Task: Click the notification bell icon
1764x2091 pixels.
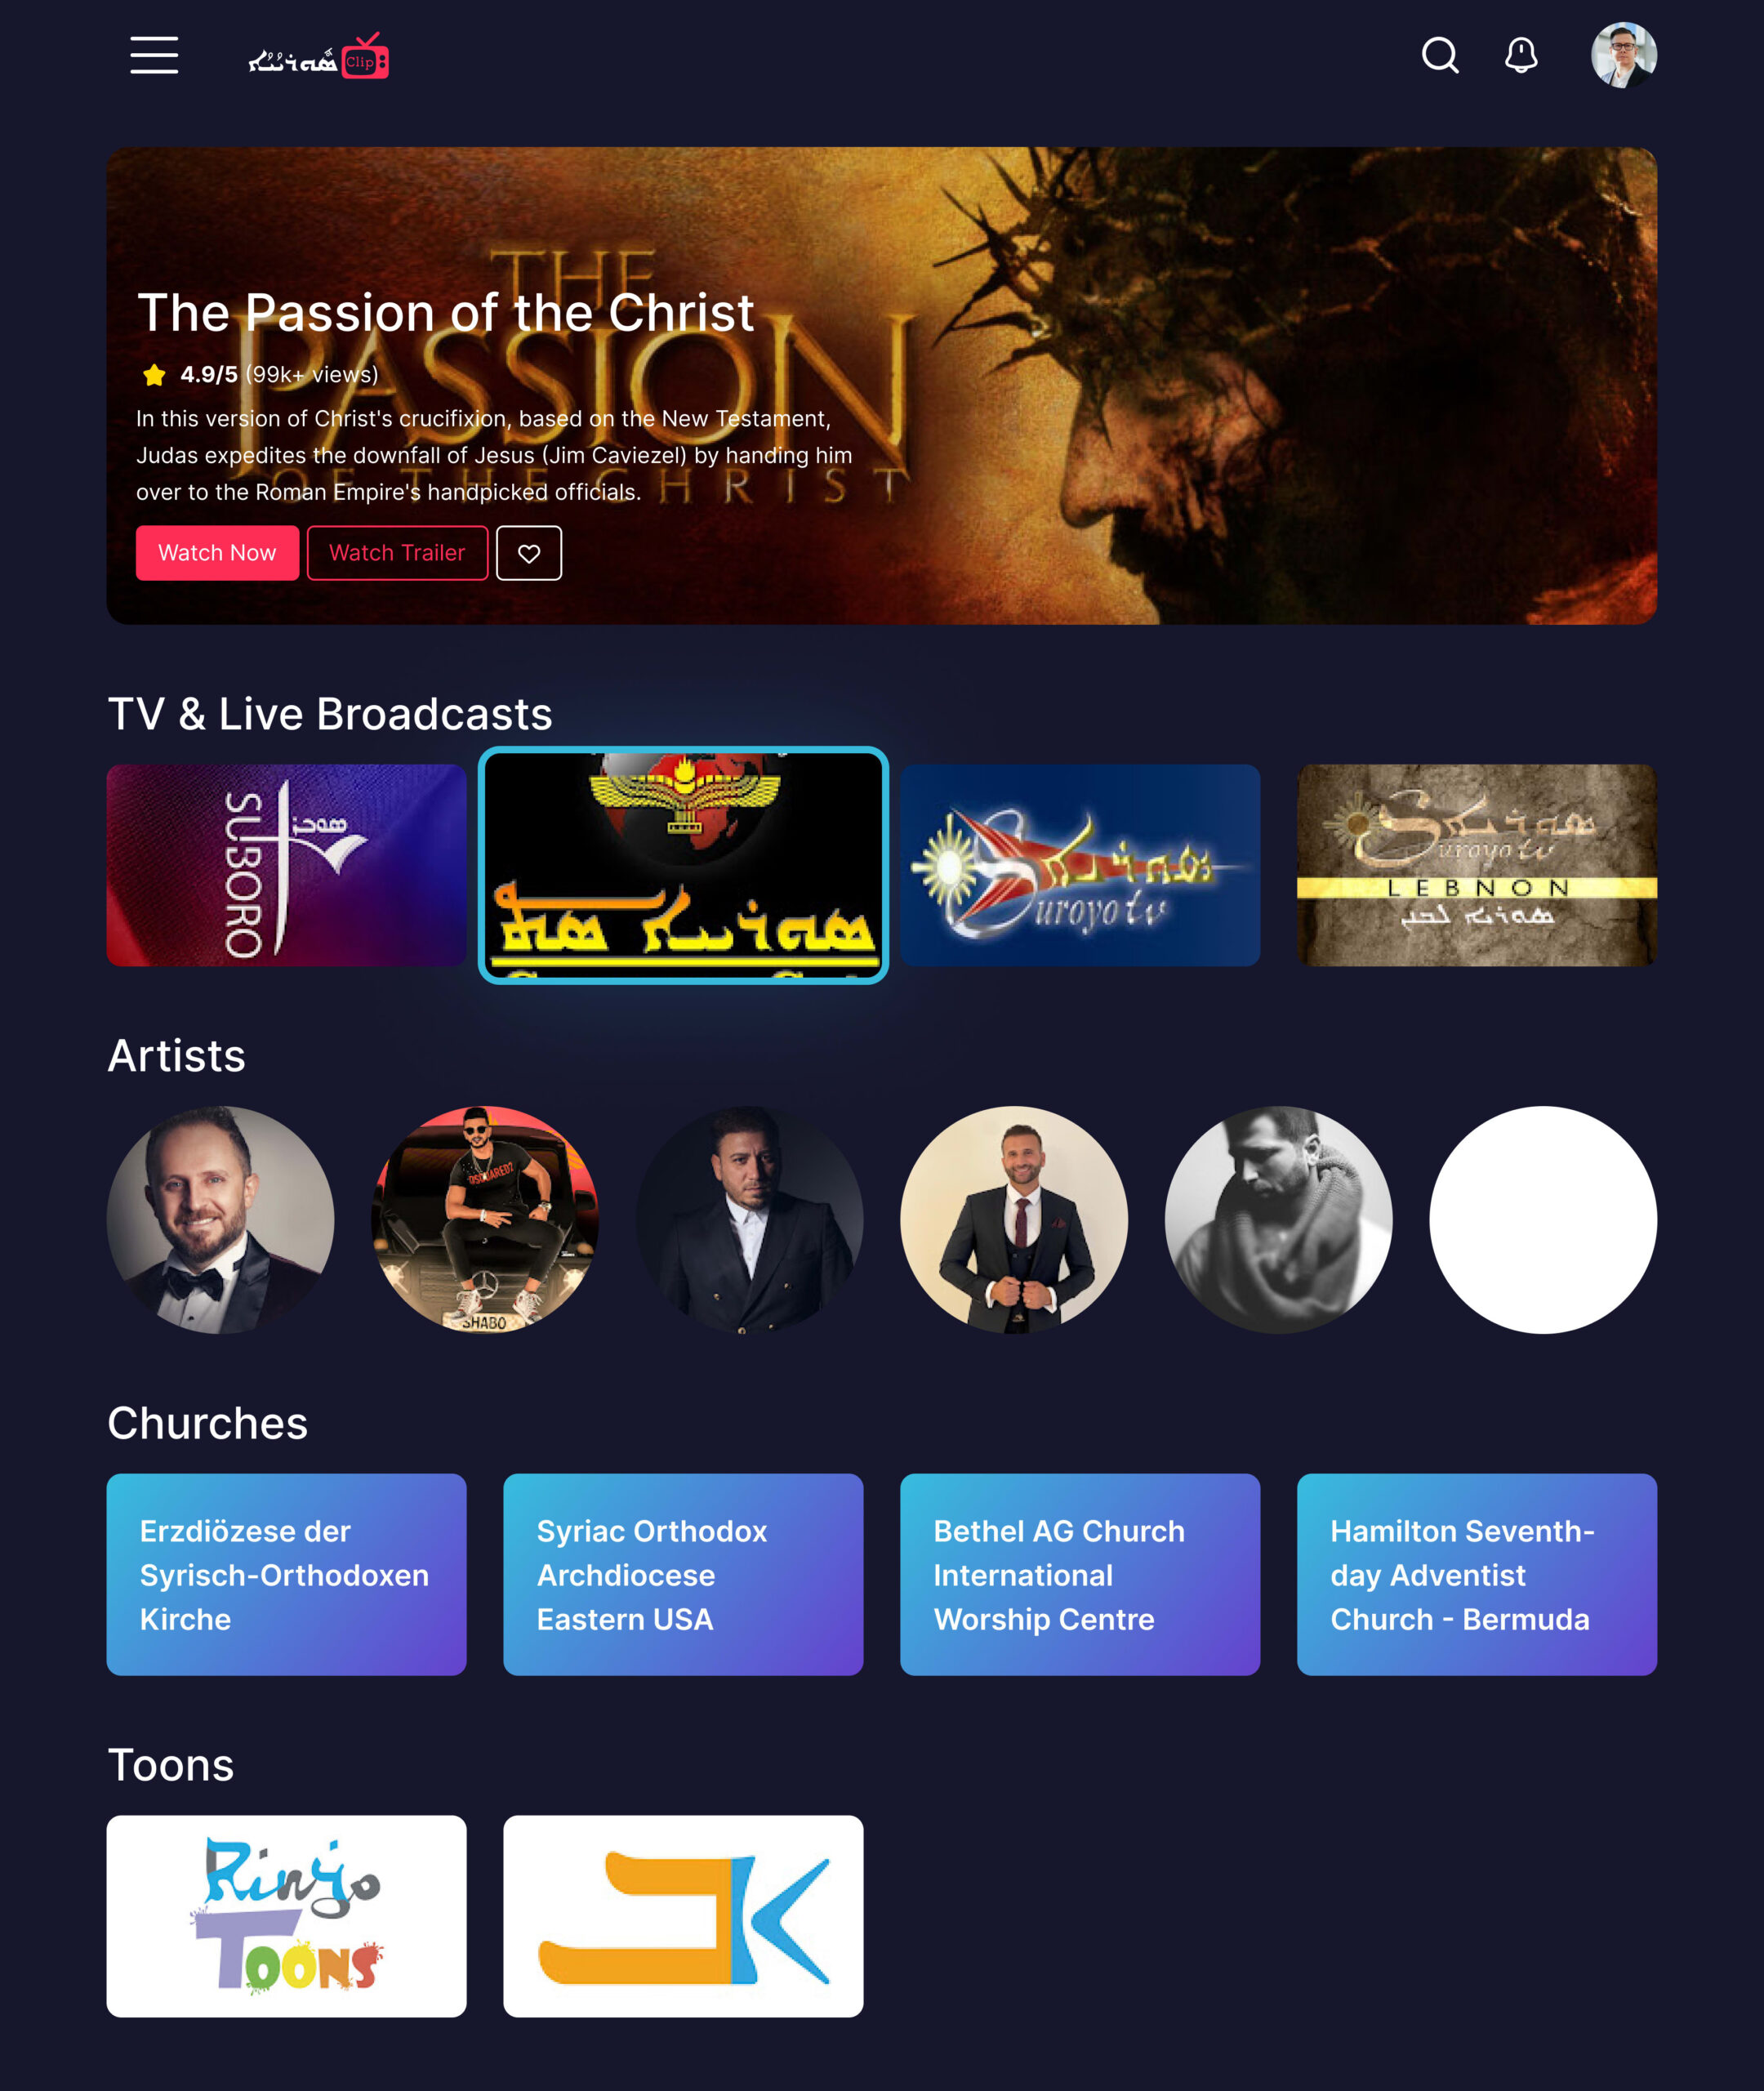Action: click(1521, 52)
